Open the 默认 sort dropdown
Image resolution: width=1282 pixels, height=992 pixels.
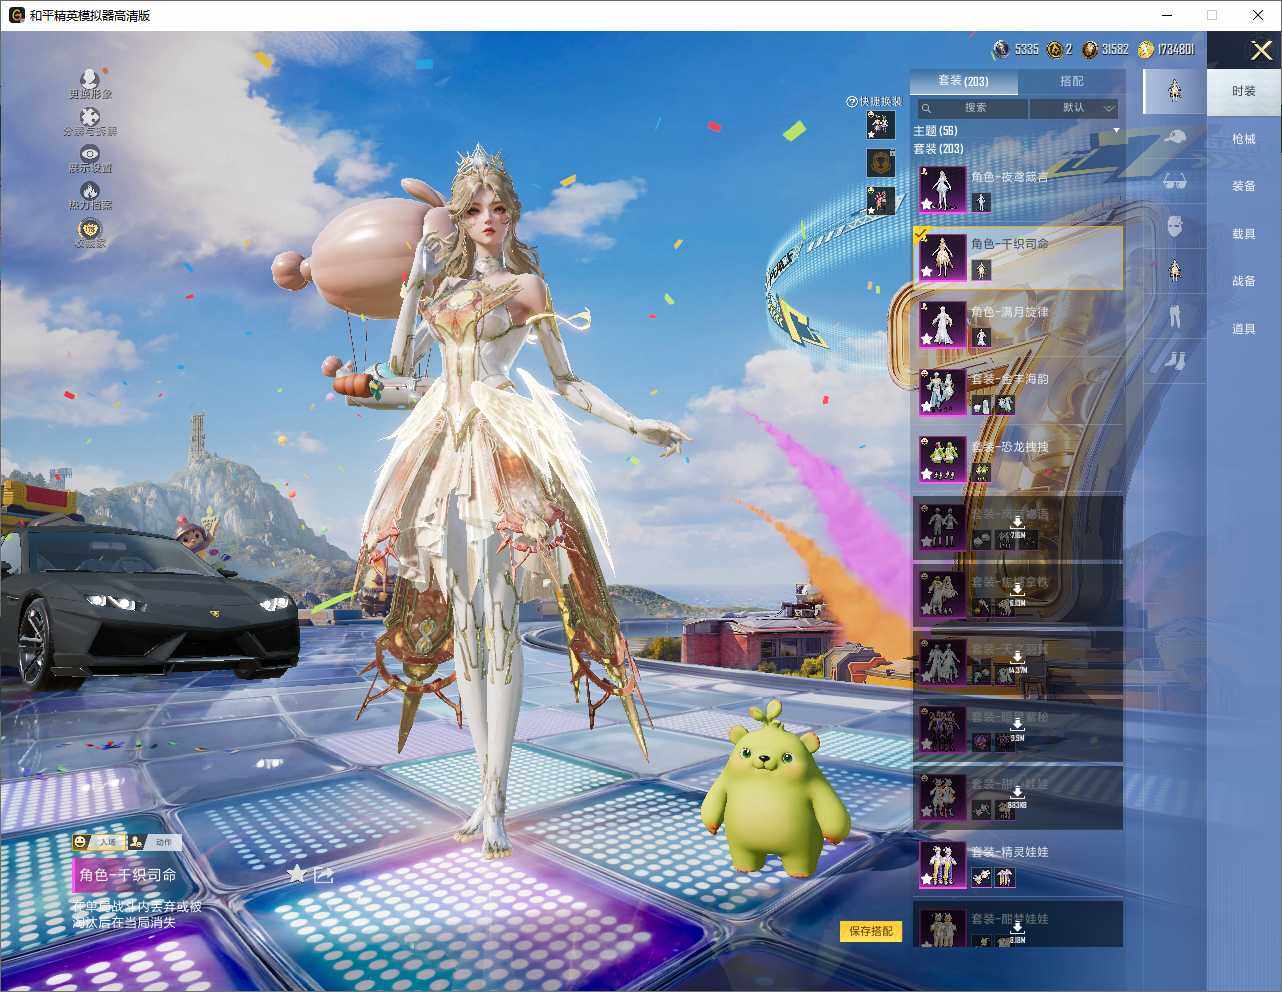(x=1075, y=108)
